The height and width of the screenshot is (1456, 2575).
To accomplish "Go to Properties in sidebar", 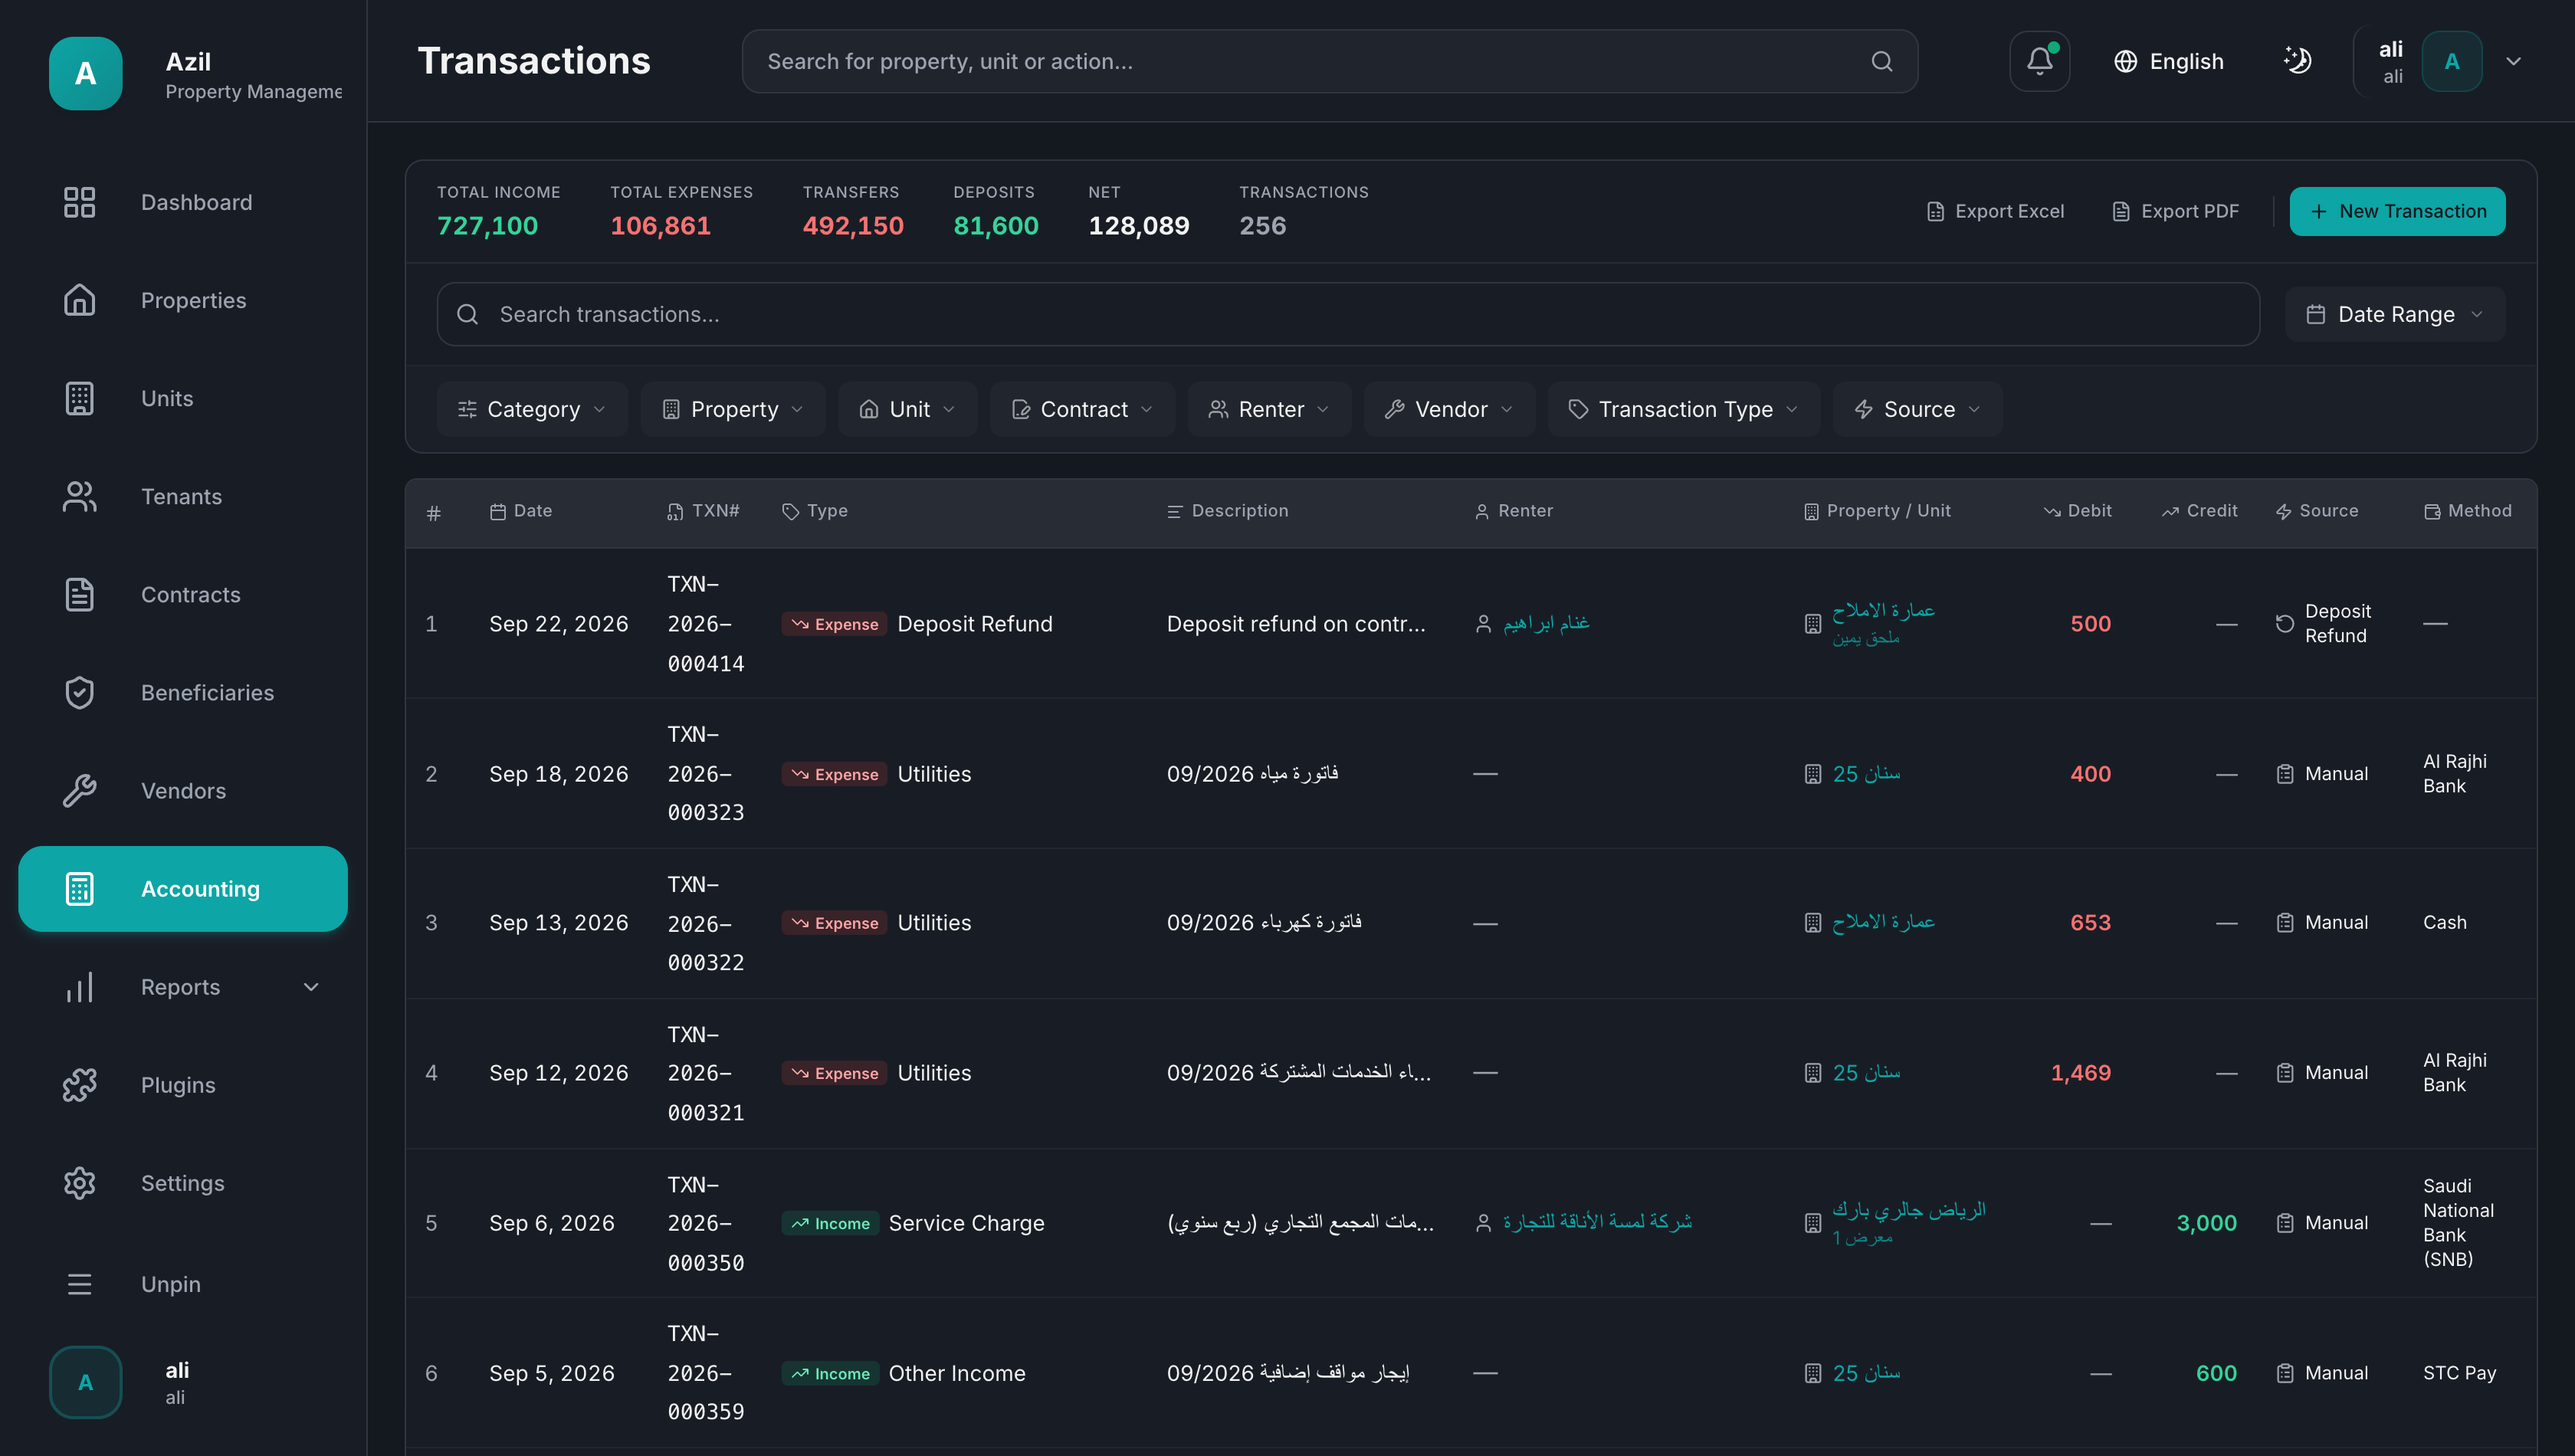I will 183,300.
